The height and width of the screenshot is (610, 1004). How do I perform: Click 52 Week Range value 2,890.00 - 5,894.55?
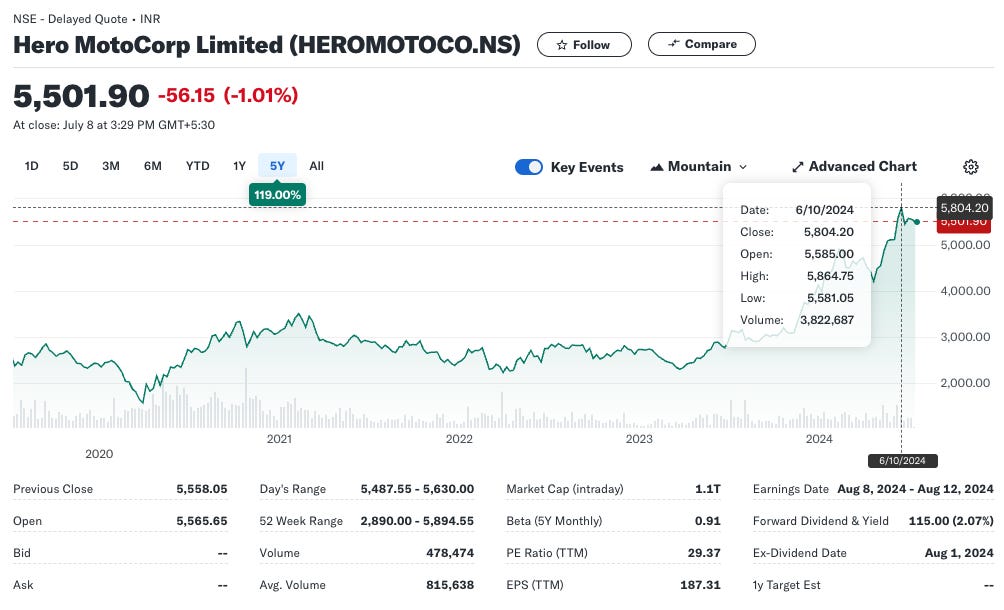point(417,521)
